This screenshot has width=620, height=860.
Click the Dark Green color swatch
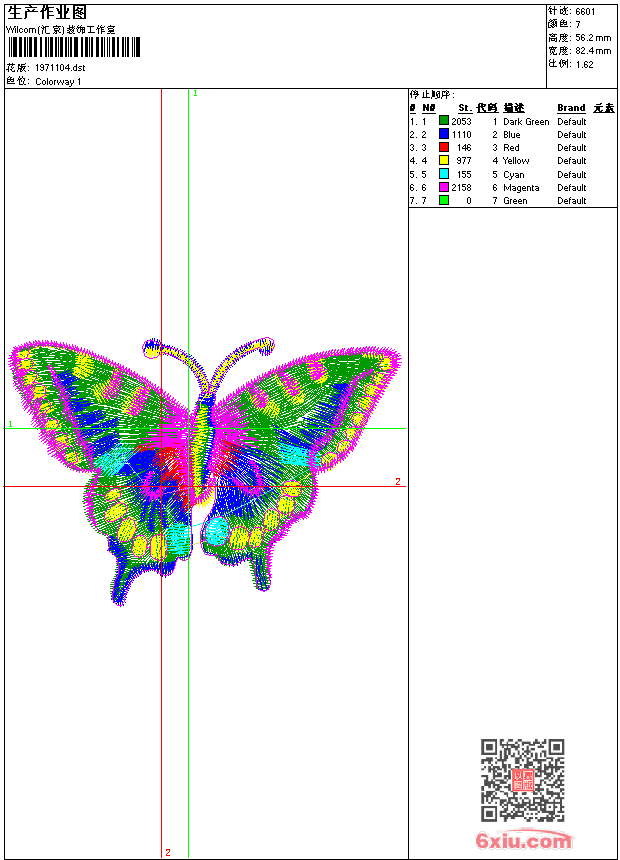tap(444, 121)
